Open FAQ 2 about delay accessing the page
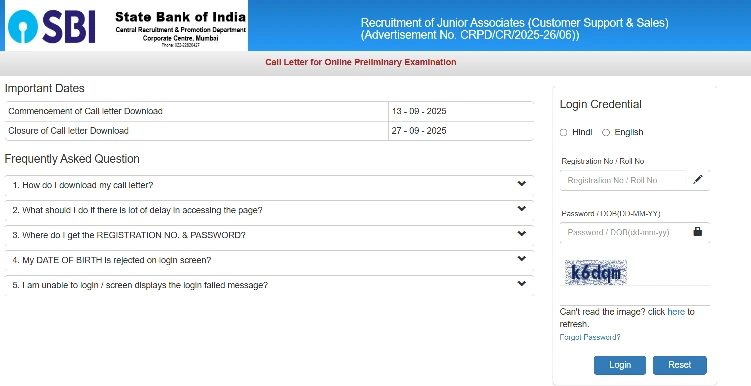 pyautogui.click(x=269, y=210)
